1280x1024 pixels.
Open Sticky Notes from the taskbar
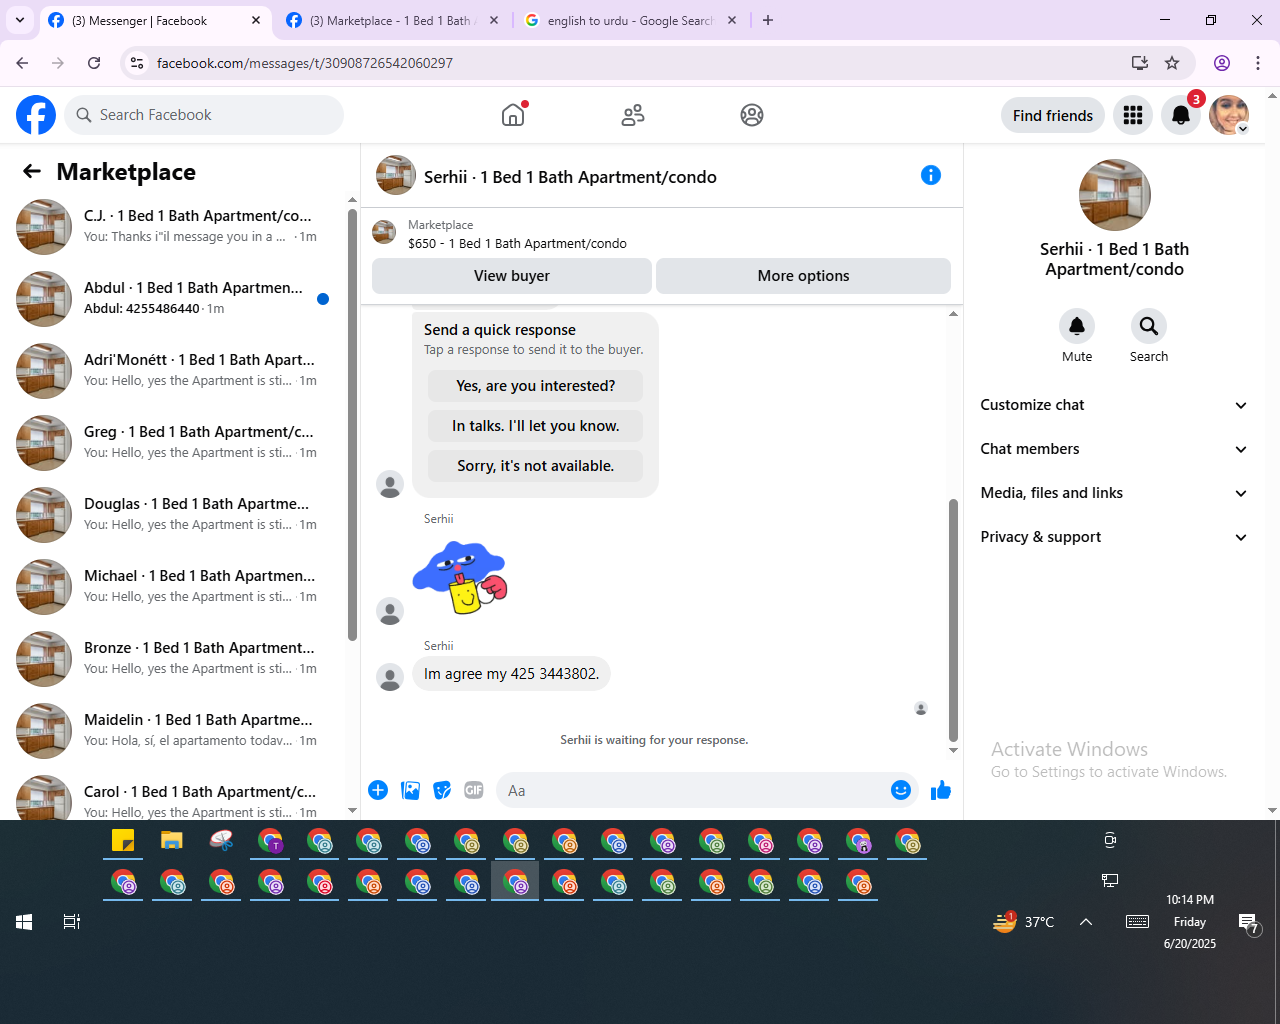123,841
